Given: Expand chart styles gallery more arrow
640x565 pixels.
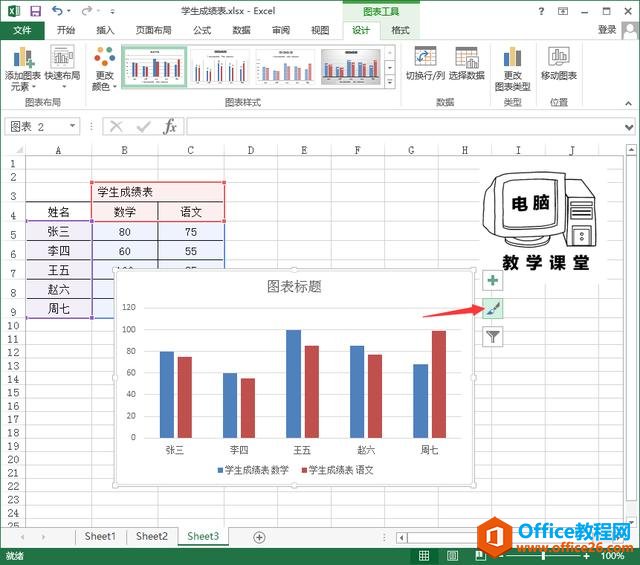Looking at the screenshot, I should [390, 82].
